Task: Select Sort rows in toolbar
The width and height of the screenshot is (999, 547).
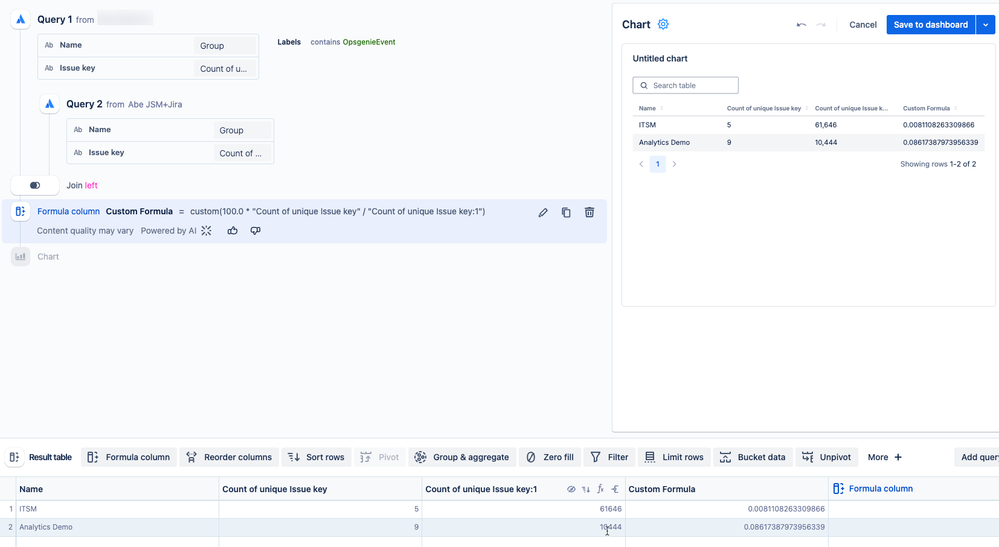Action: pos(317,457)
